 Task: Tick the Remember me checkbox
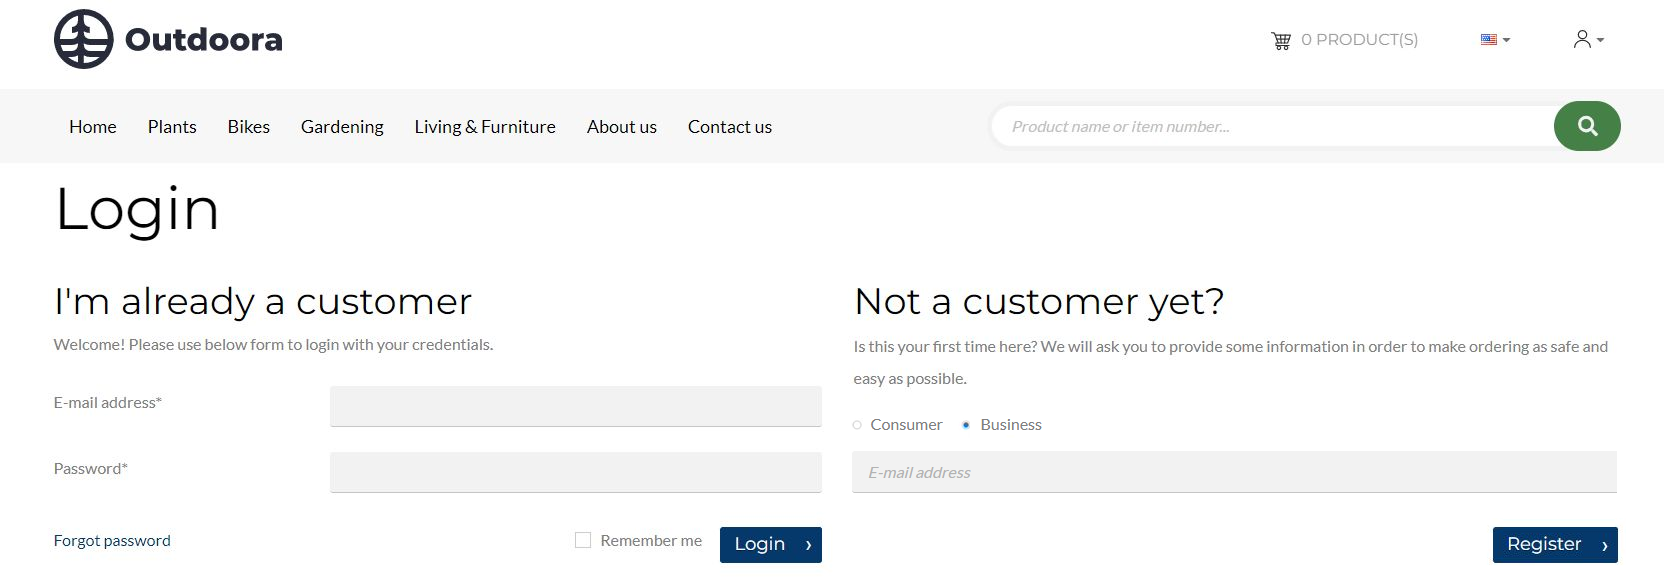583,540
